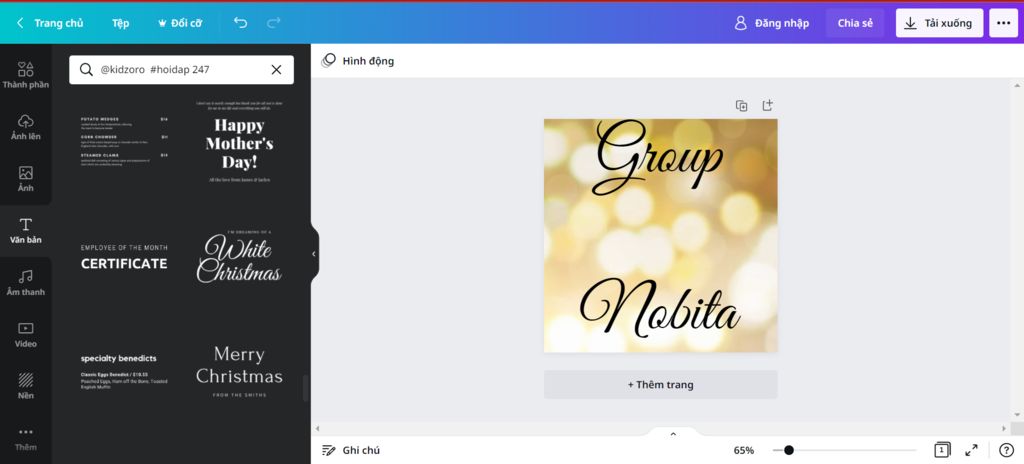Open the page grid view icon
The height and width of the screenshot is (464, 1024).
pos(942,450)
